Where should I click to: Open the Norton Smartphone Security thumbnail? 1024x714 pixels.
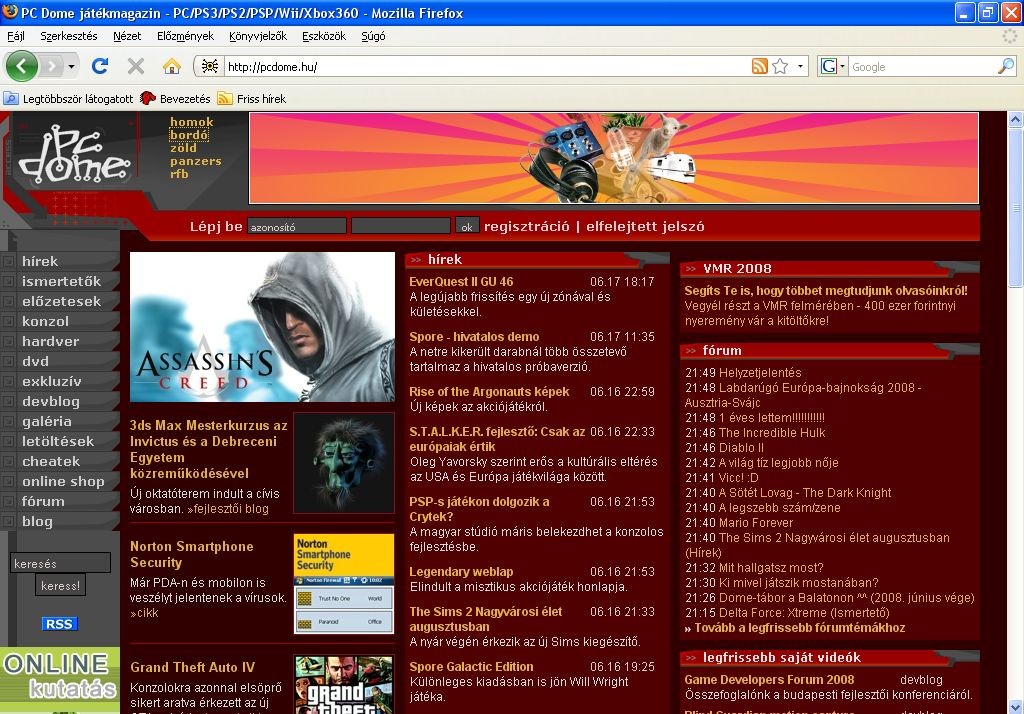(344, 584)
